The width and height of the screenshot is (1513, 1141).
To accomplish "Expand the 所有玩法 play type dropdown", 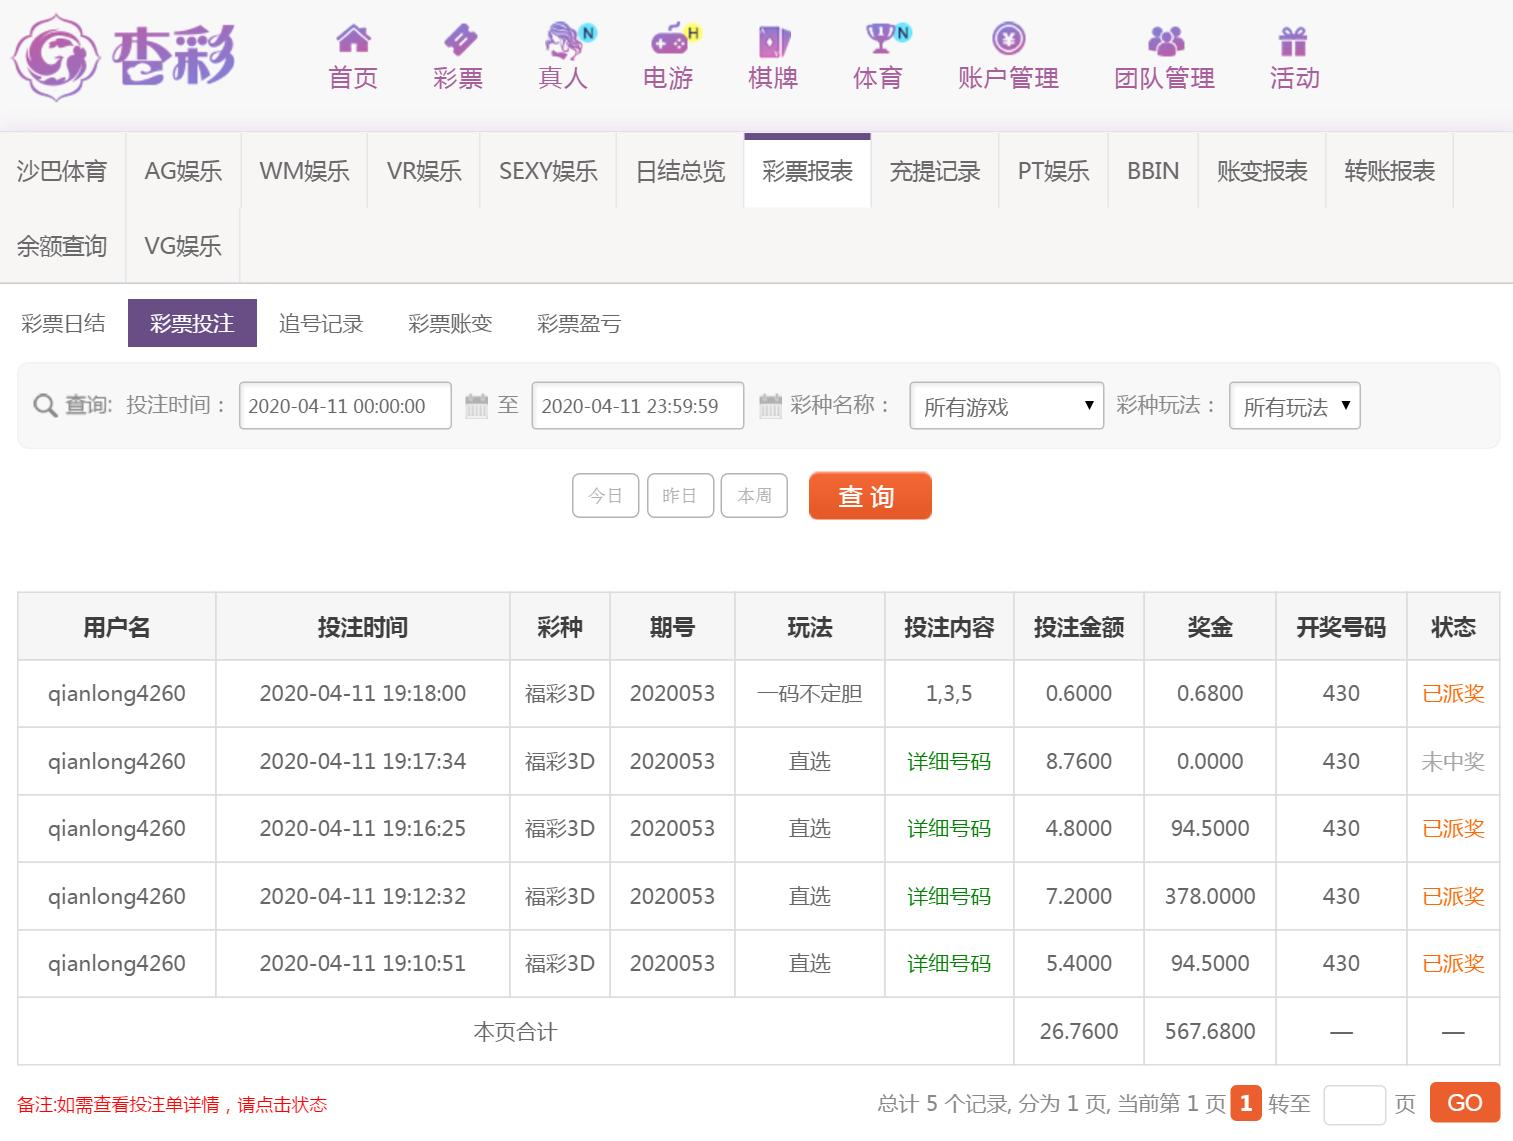I will coord(1295,406).
